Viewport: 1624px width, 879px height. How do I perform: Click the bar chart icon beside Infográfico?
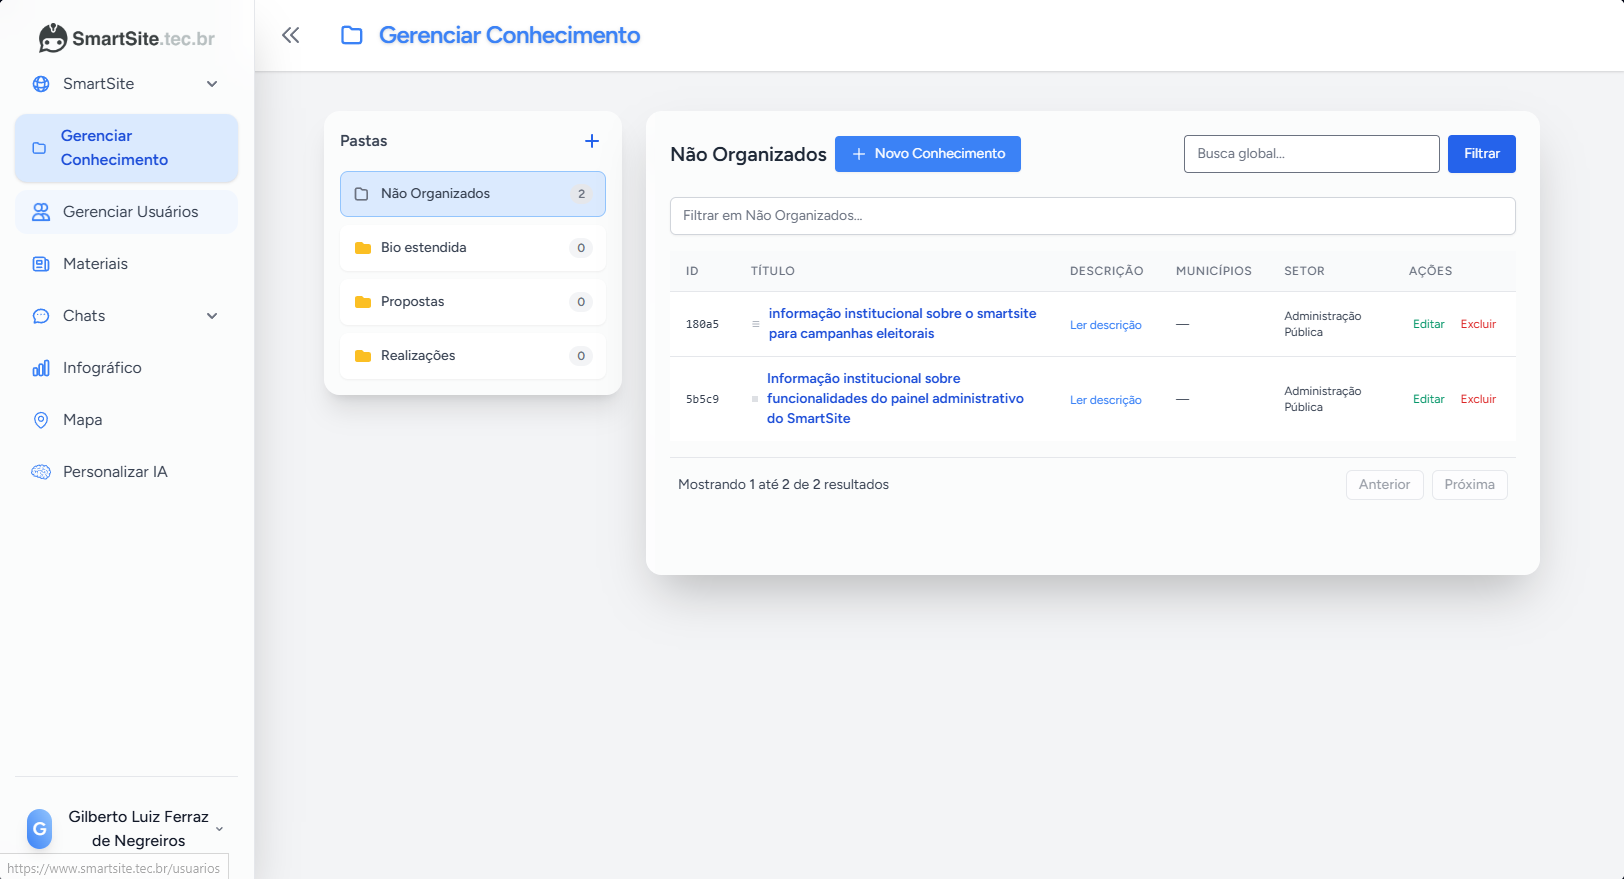(41, 368)
